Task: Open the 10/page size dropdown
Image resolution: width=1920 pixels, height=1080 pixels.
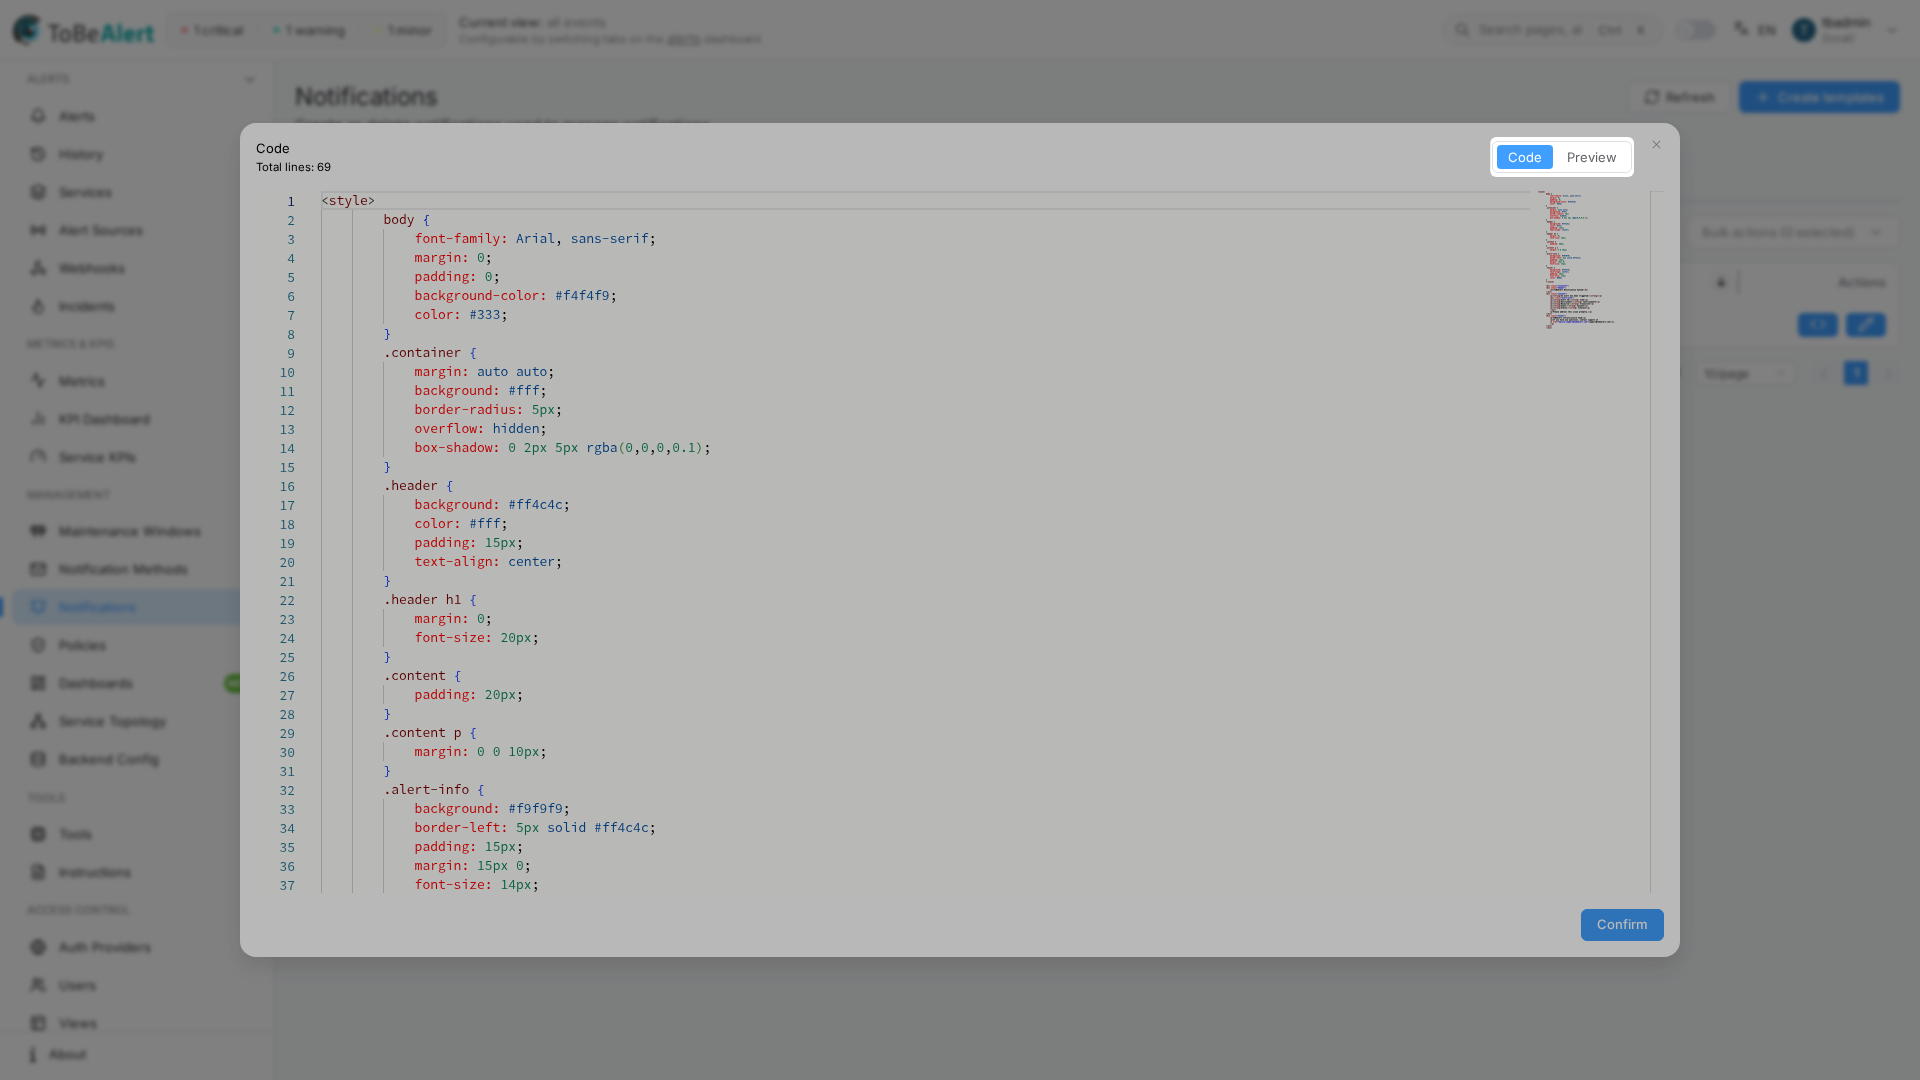Action: pos(1744,374)
